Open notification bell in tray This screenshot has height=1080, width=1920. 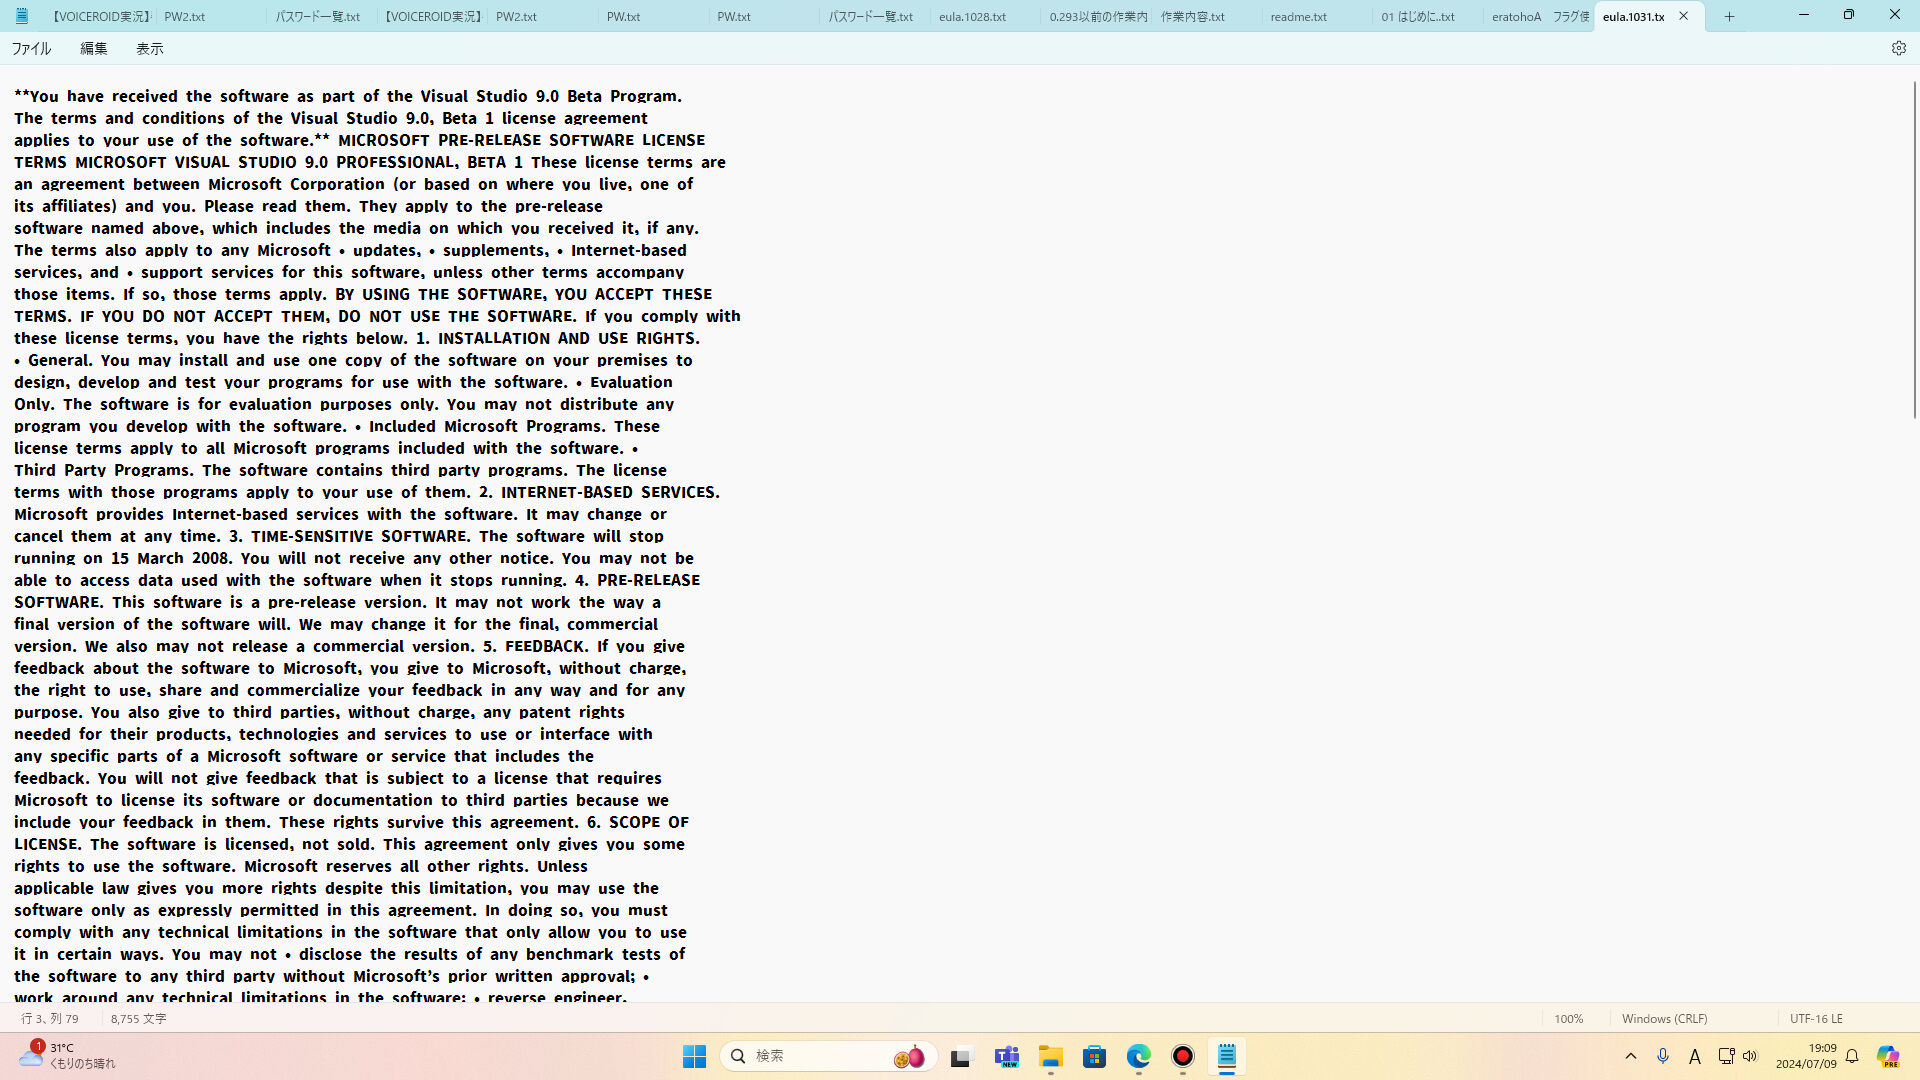[1852, 1056]
